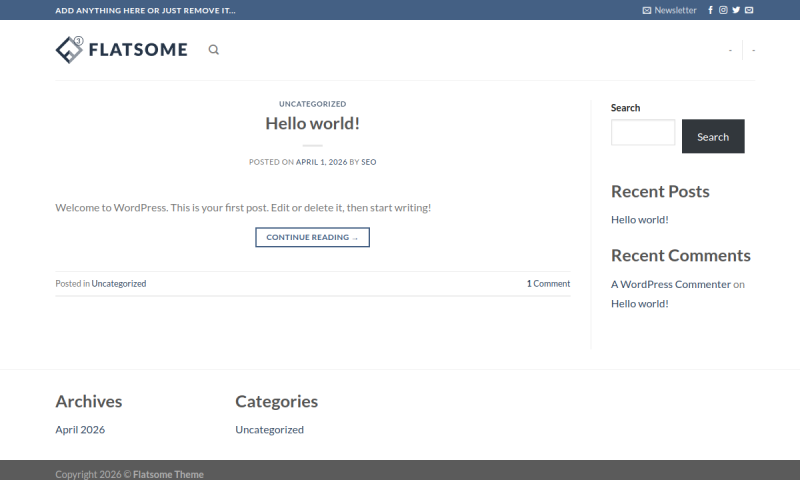
Task: Open the "Hello world!" post title
Action: coord(312,123)
